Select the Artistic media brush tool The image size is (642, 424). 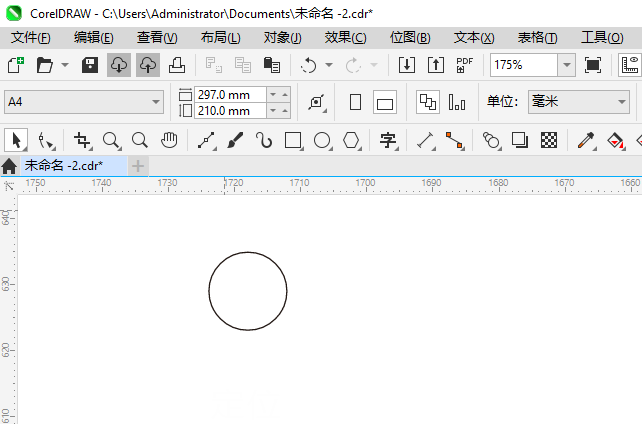click(x=235, y=140)
